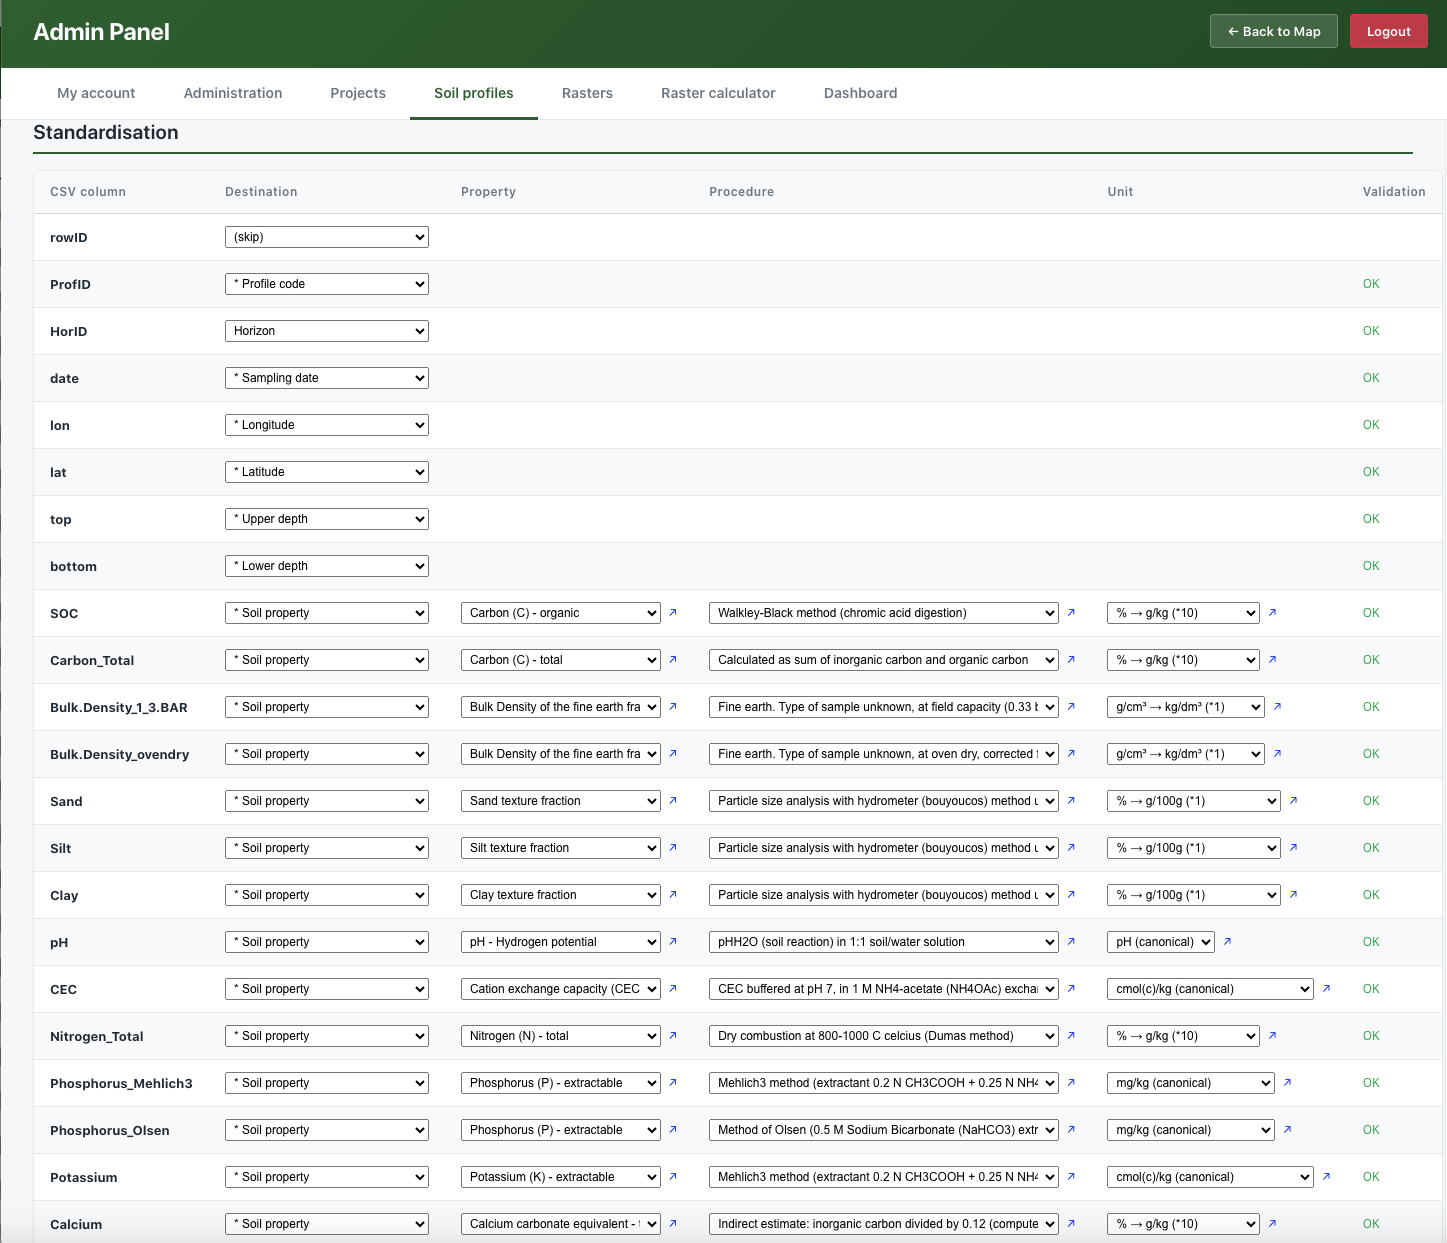
Task: Open Carbon_Total unit dropdown
Action: (x=1183, y=660)
